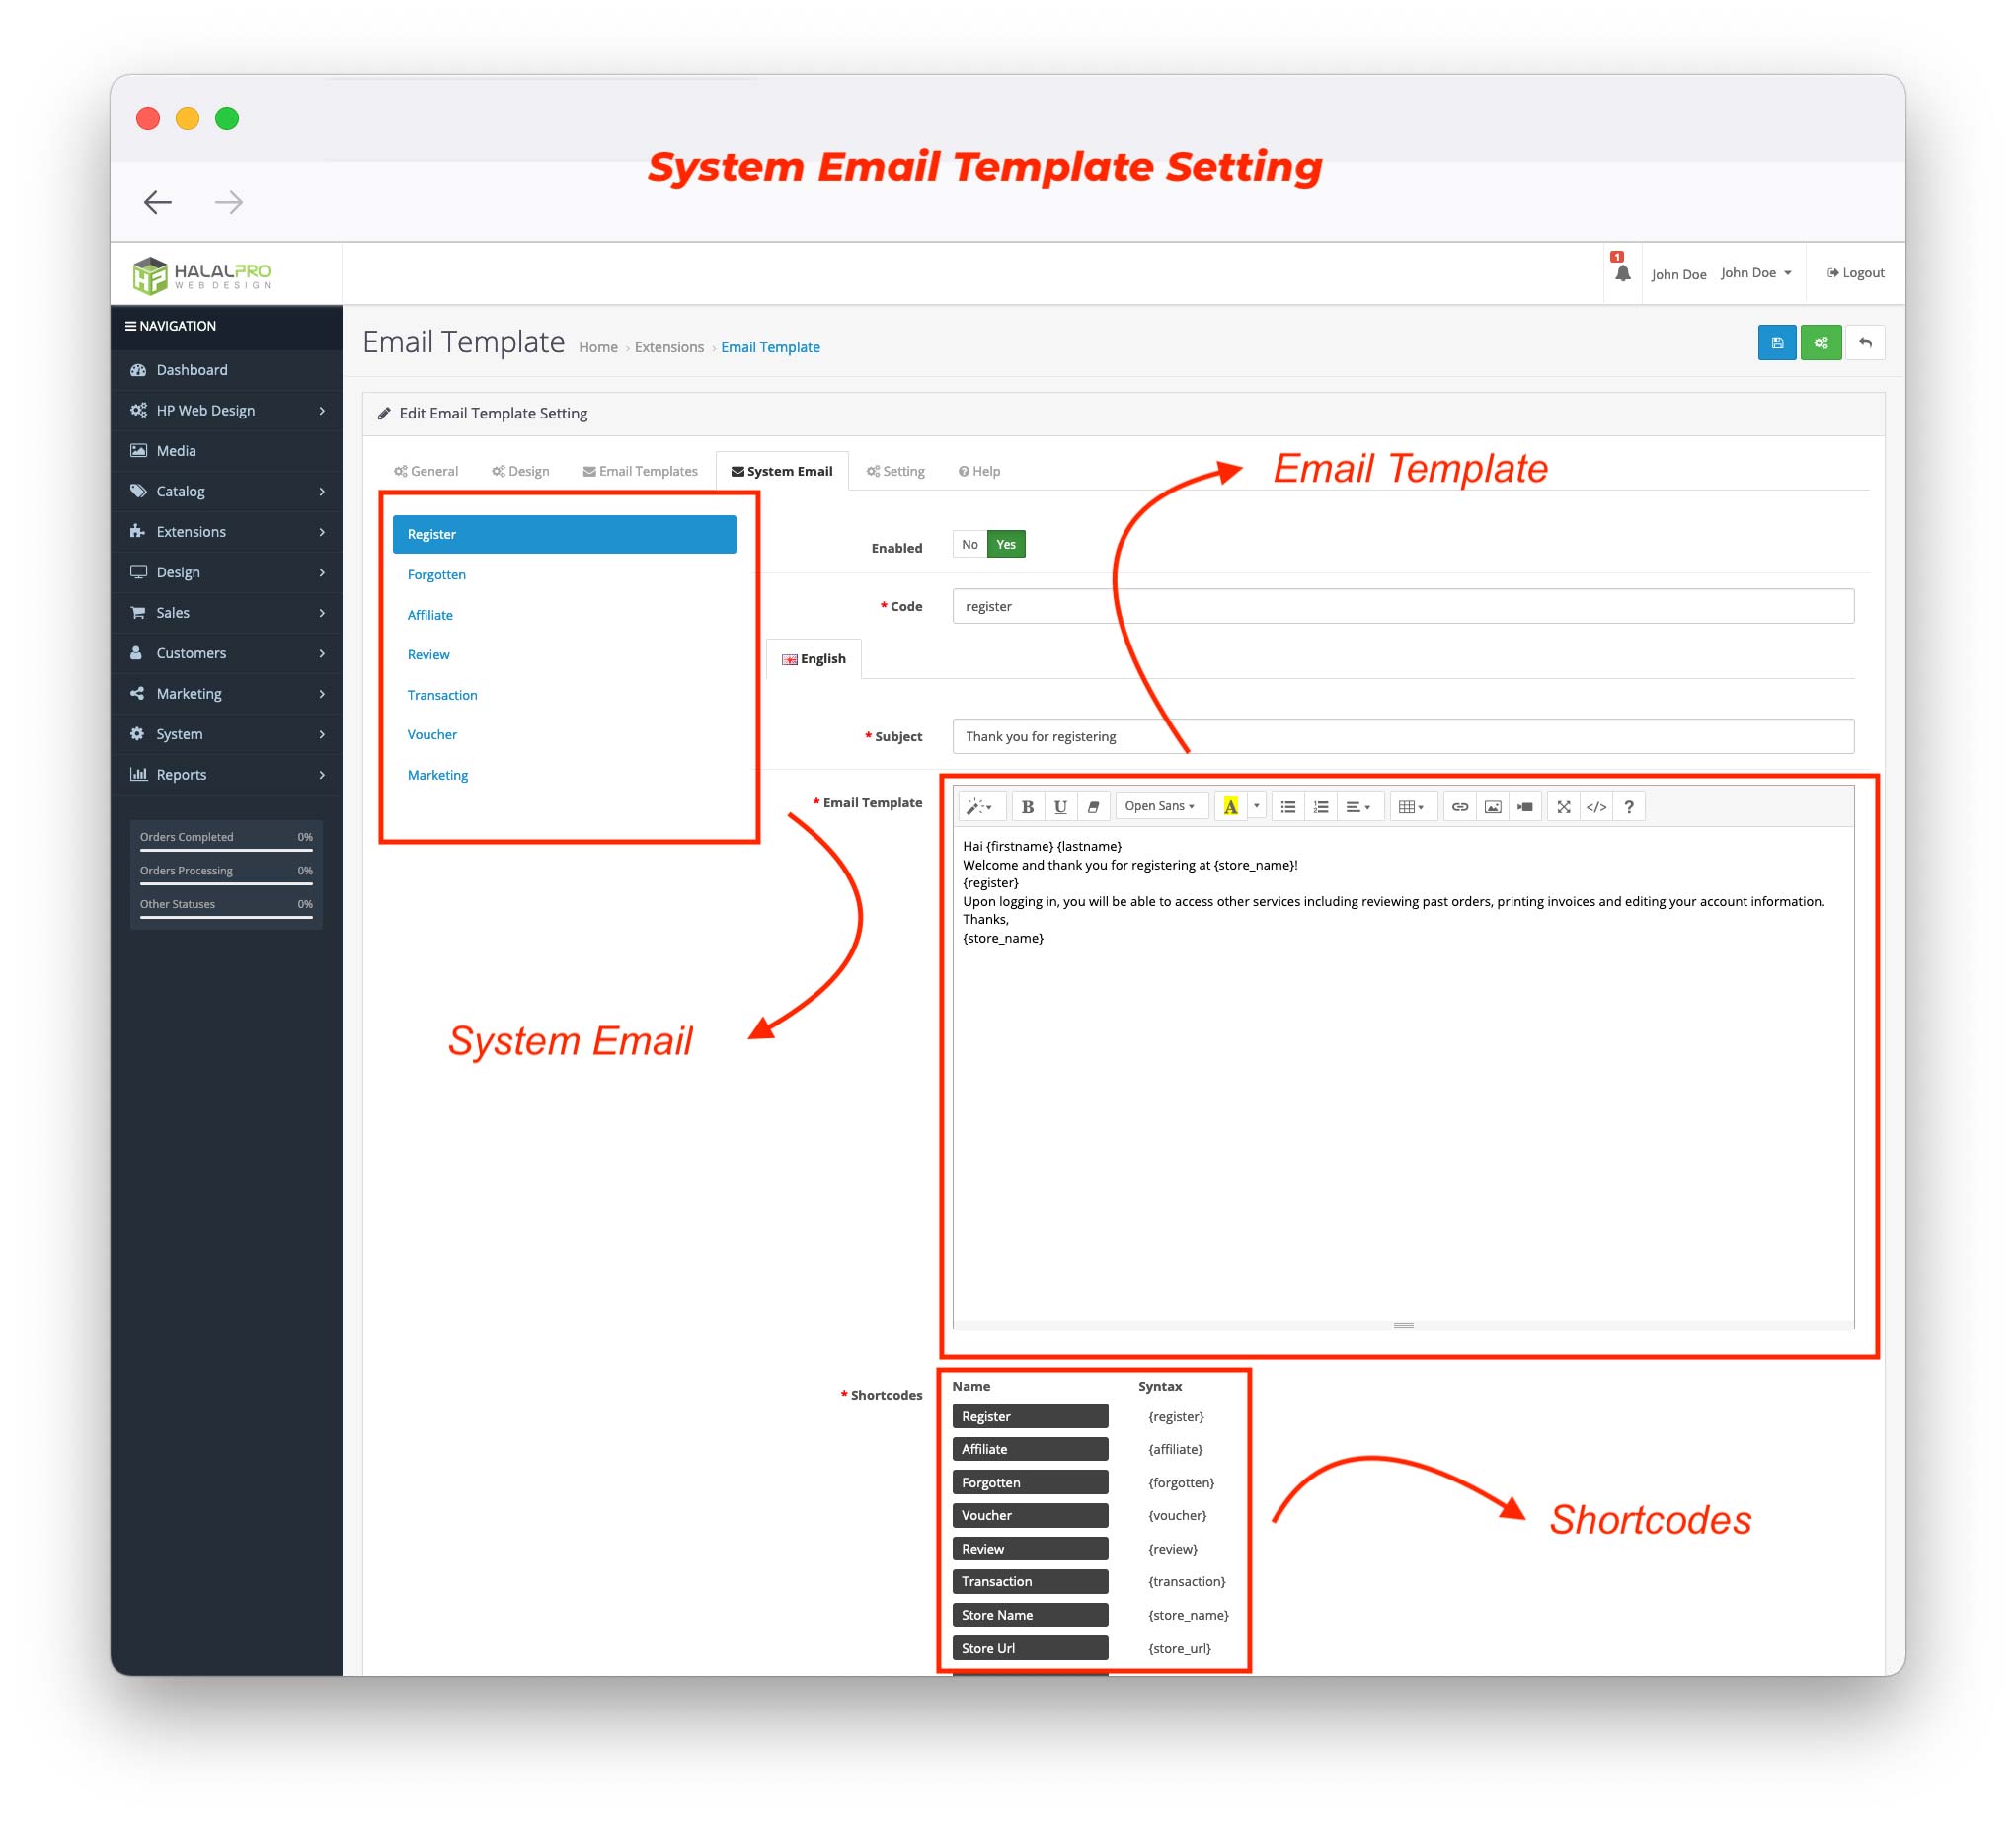Screen dimensions: 2016x1822
Task: Open the table insert dropdown
Action: 1412,807
